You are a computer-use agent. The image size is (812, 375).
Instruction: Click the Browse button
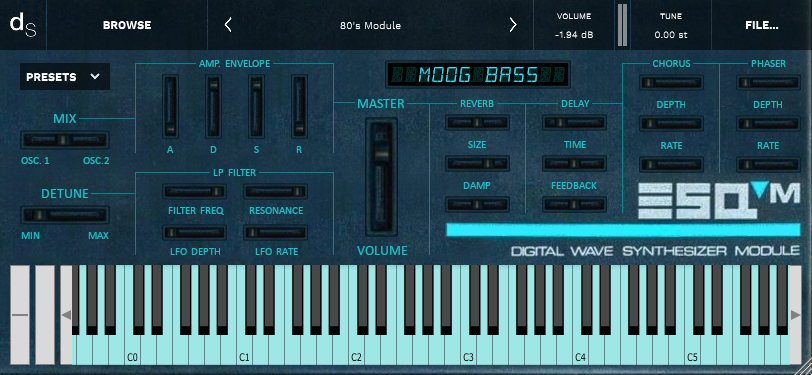click(127, 25)
